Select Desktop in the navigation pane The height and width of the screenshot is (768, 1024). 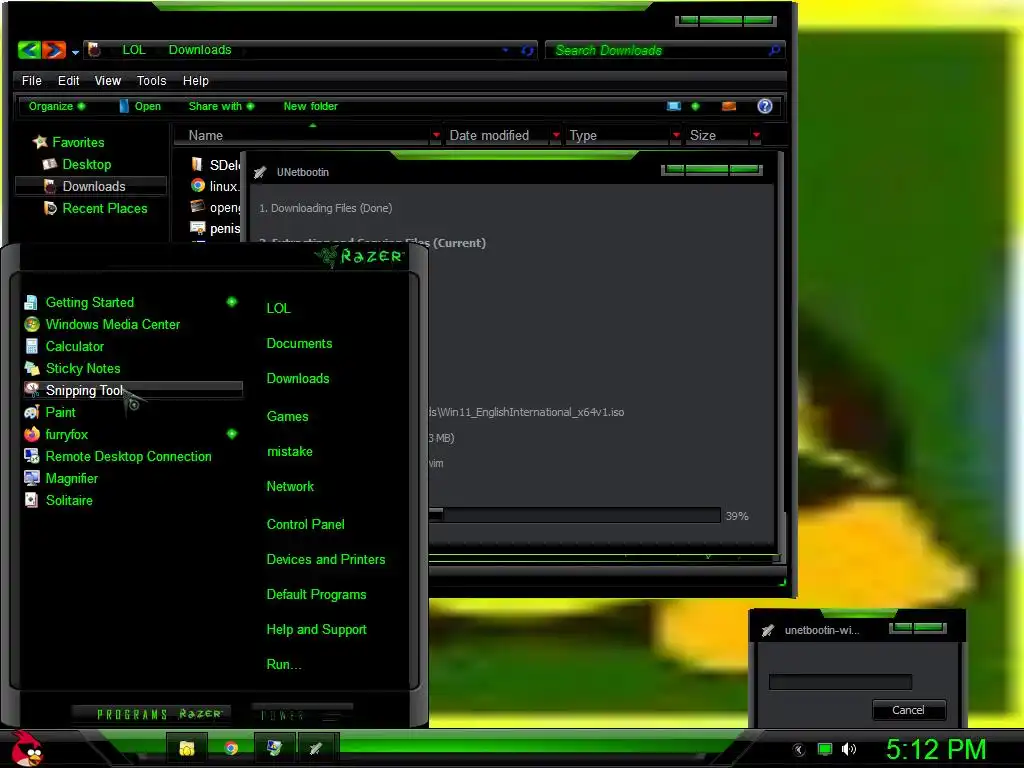coord(86,165)
